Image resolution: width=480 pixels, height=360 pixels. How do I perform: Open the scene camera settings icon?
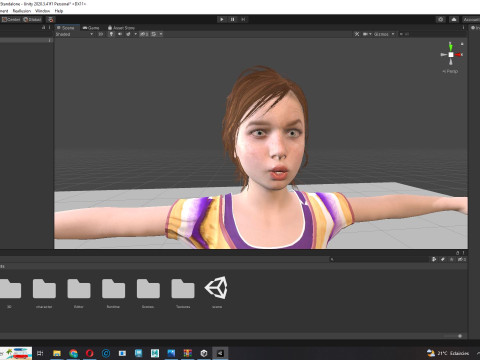365,34
